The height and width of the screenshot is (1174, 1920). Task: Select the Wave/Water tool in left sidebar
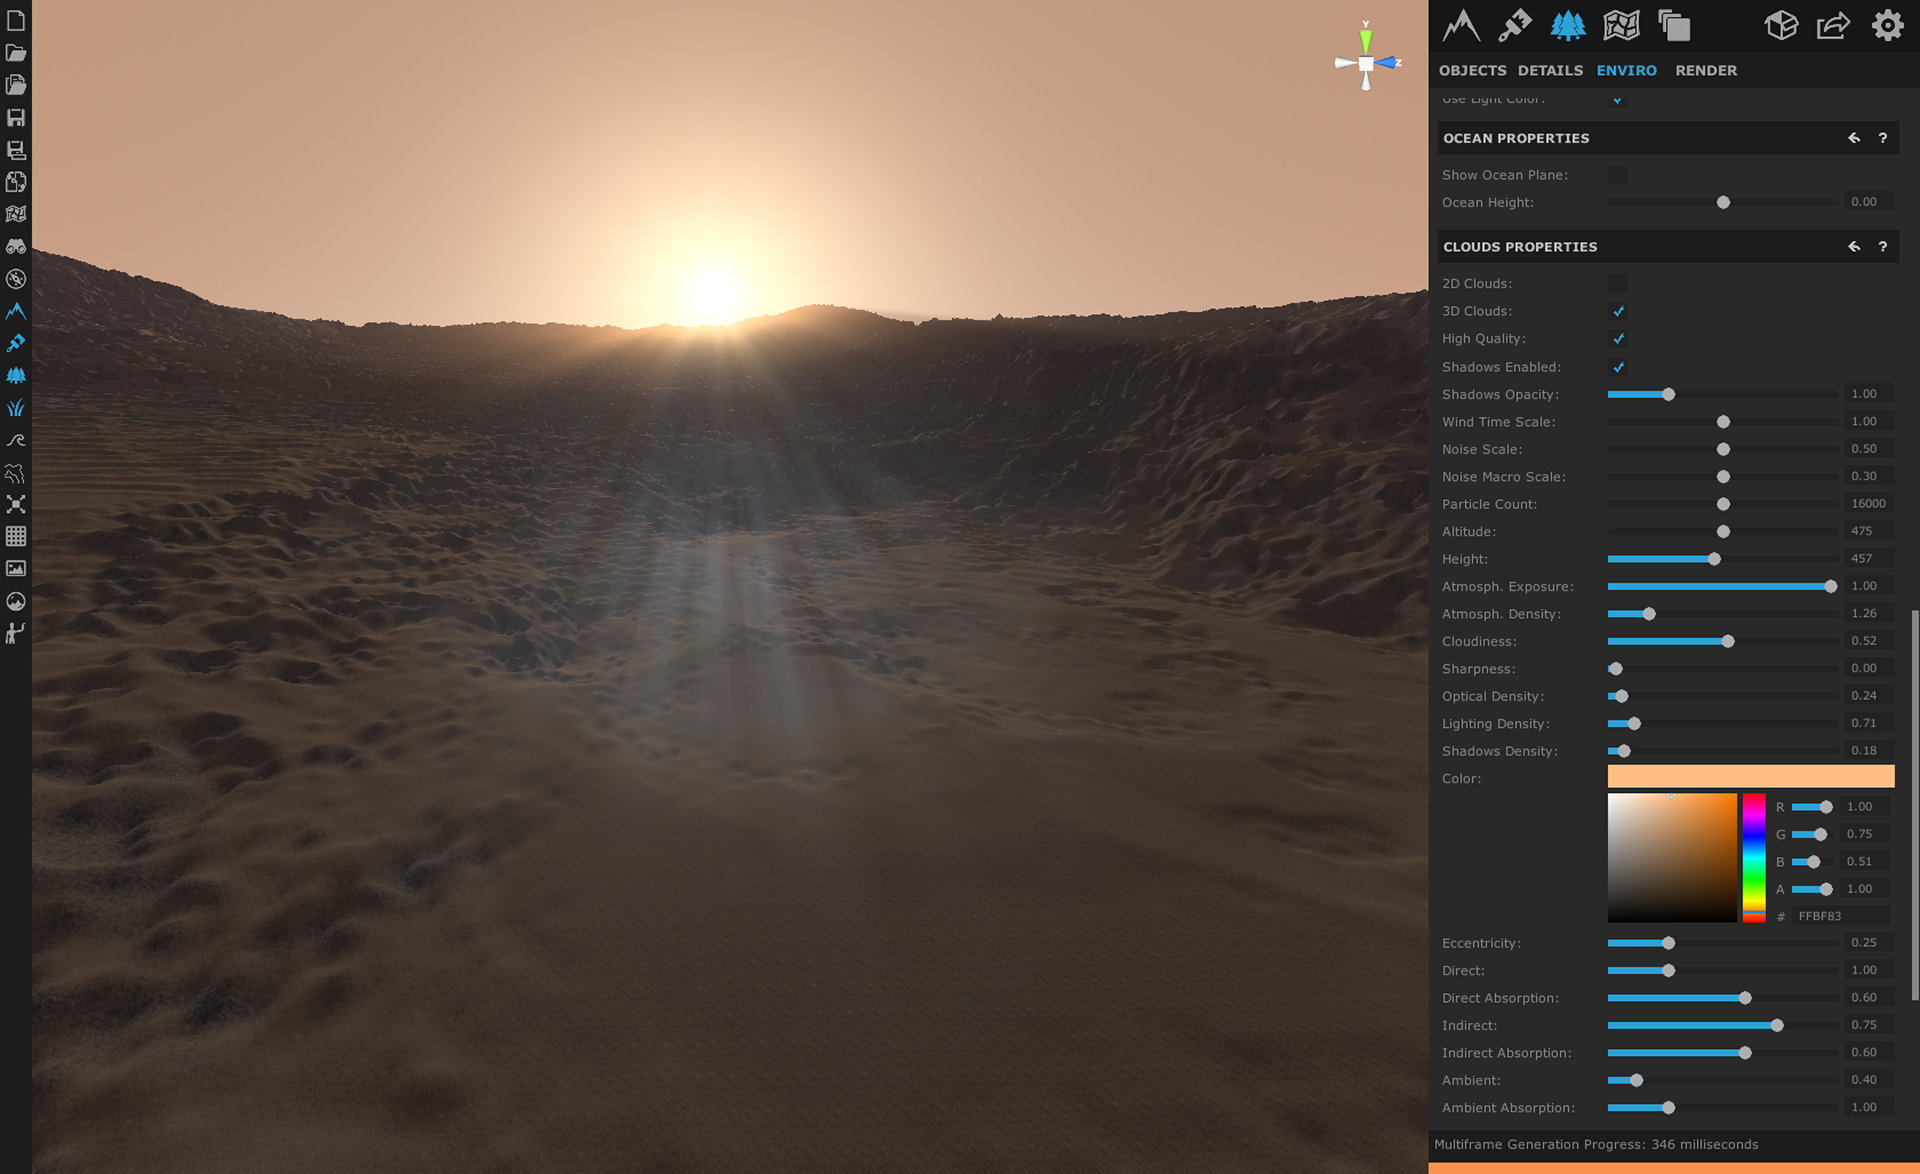point(16,440)
